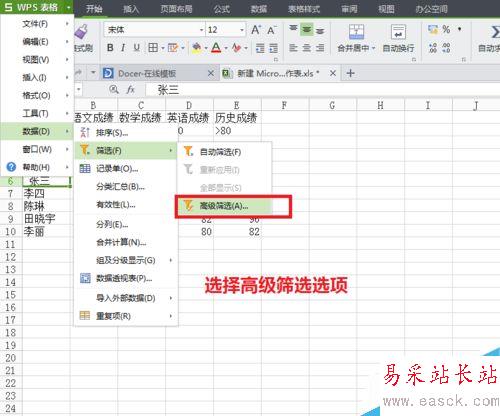Click the clear format eraser icon
This screenshot has width=500, height=416.
(x=236, y=48)
